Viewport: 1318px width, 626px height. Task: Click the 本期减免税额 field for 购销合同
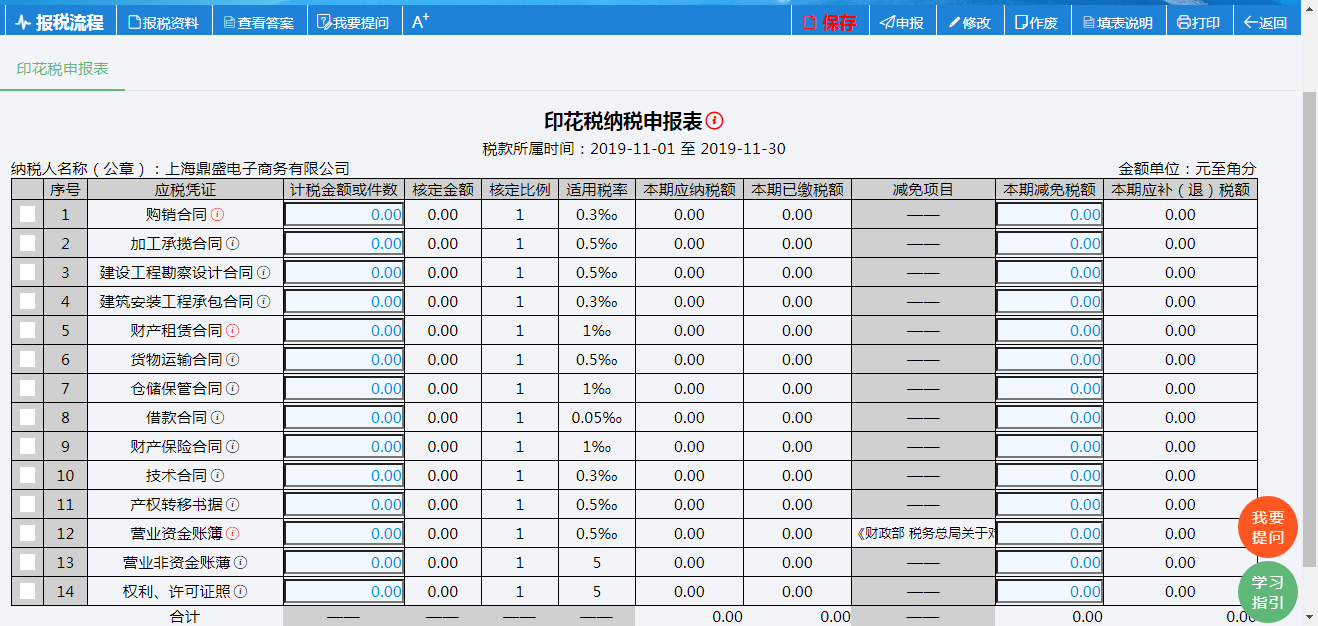tap(1049, 214)
